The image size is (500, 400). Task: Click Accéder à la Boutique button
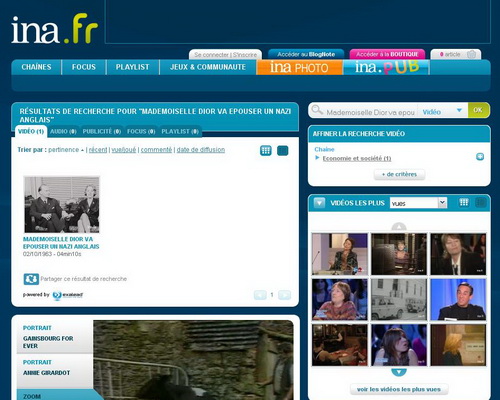387,54
